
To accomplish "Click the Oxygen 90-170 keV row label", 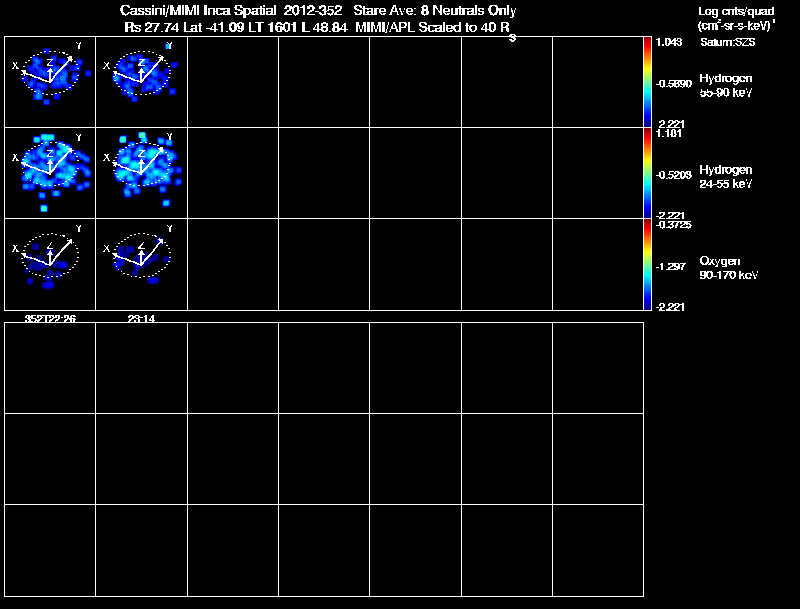I will [x=729, y=268].
